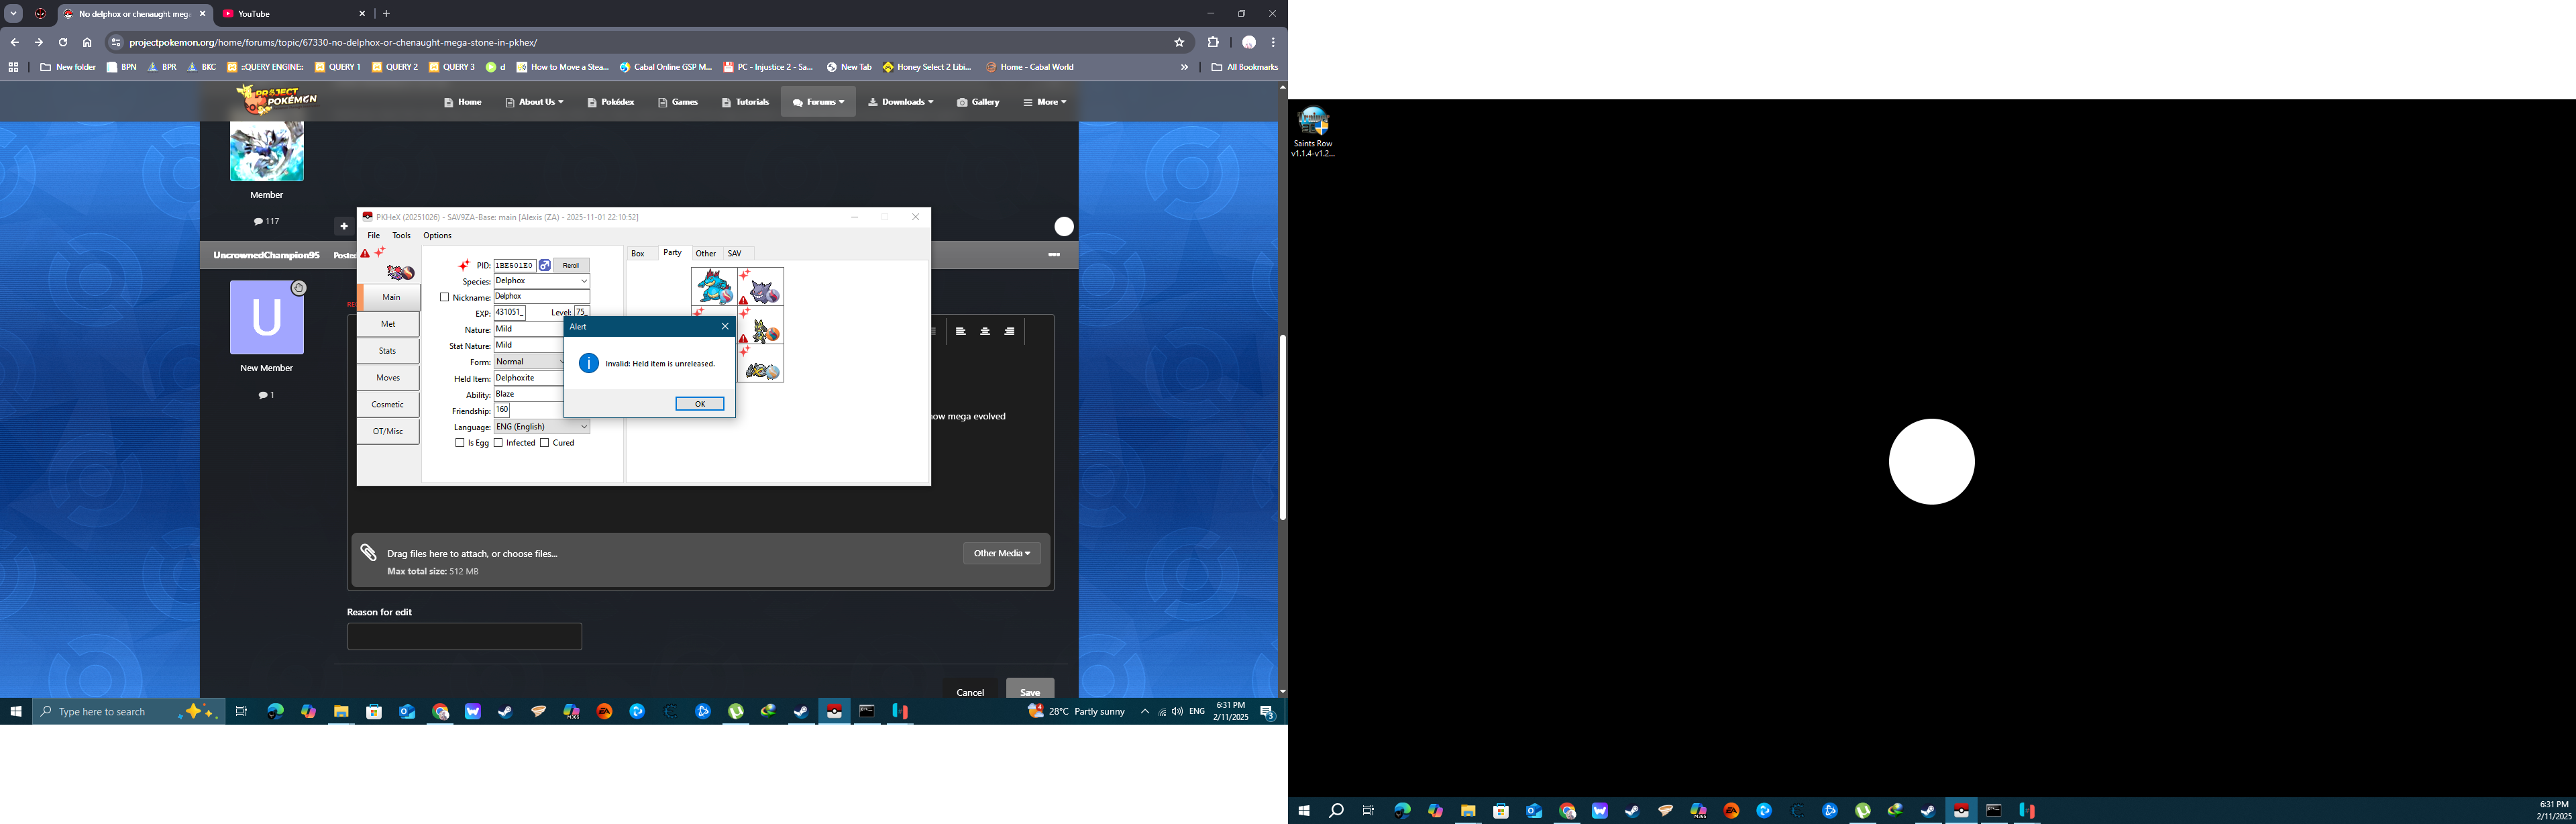Click the paperclip attach files icon
2576x824 pixels.
(369, 553)
